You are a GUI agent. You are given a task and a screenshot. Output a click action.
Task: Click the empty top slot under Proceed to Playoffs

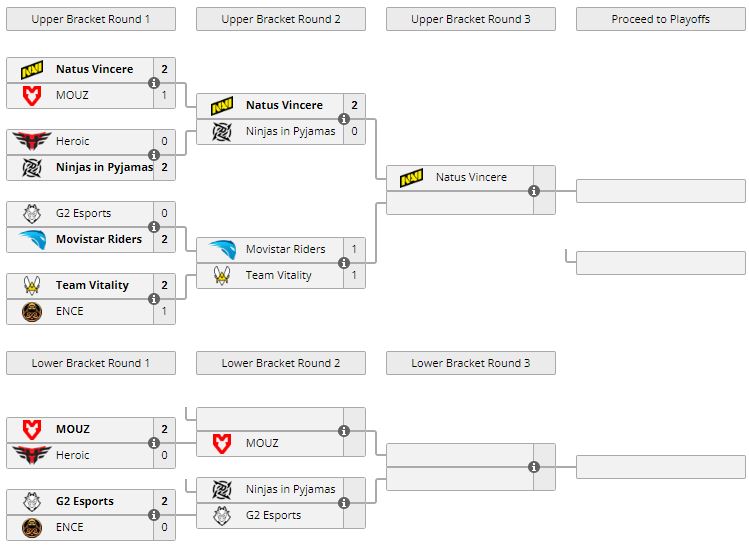[661, 191]
